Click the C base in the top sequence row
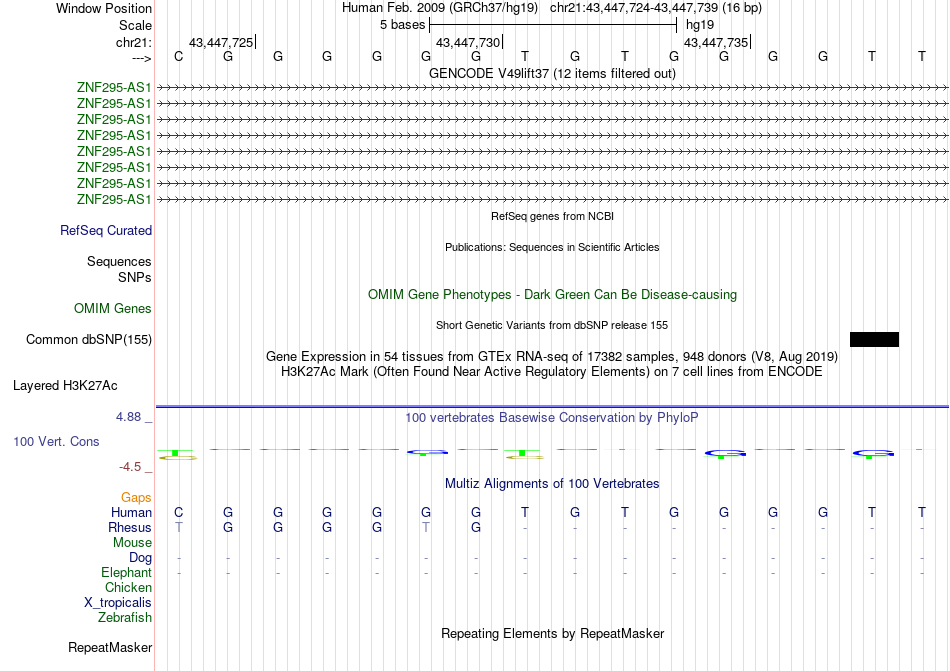This screenshot has height=671, width=950. (178, 56)
